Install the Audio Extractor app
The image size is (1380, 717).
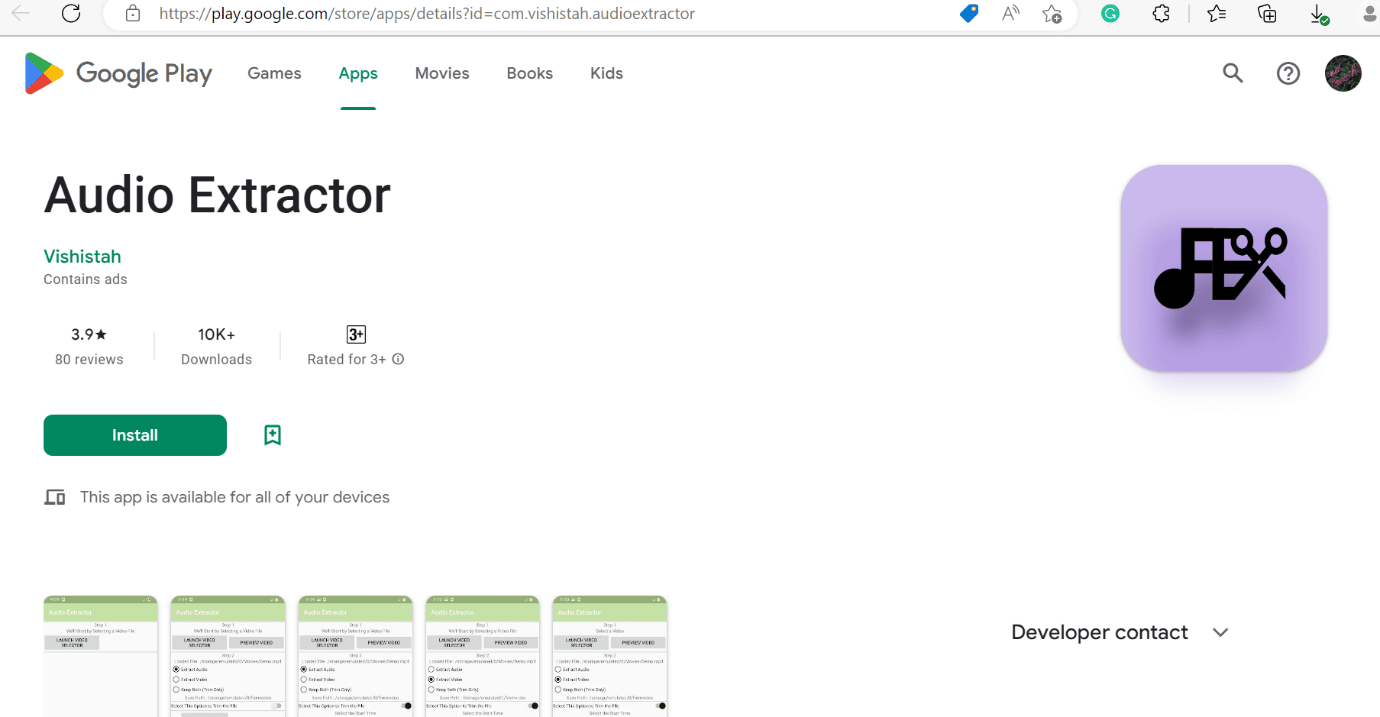(x=135, y=435)
